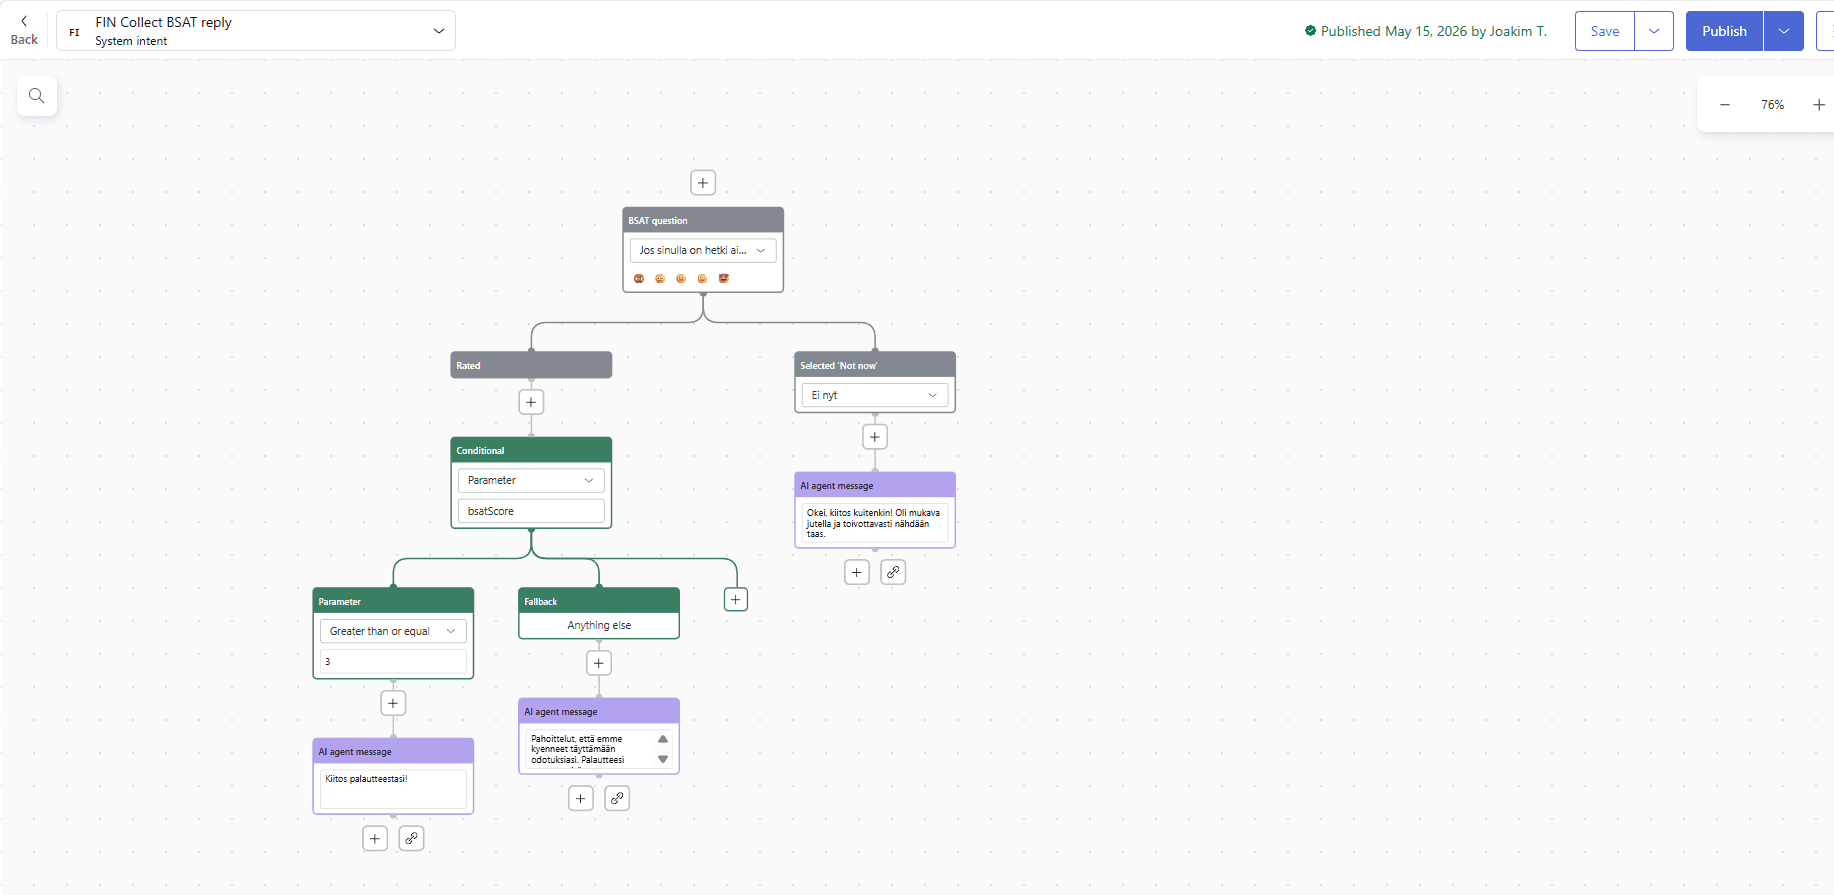Select the Conditional node header
The width and height of the screenshot is (1834, 895).
pos(531,451)
